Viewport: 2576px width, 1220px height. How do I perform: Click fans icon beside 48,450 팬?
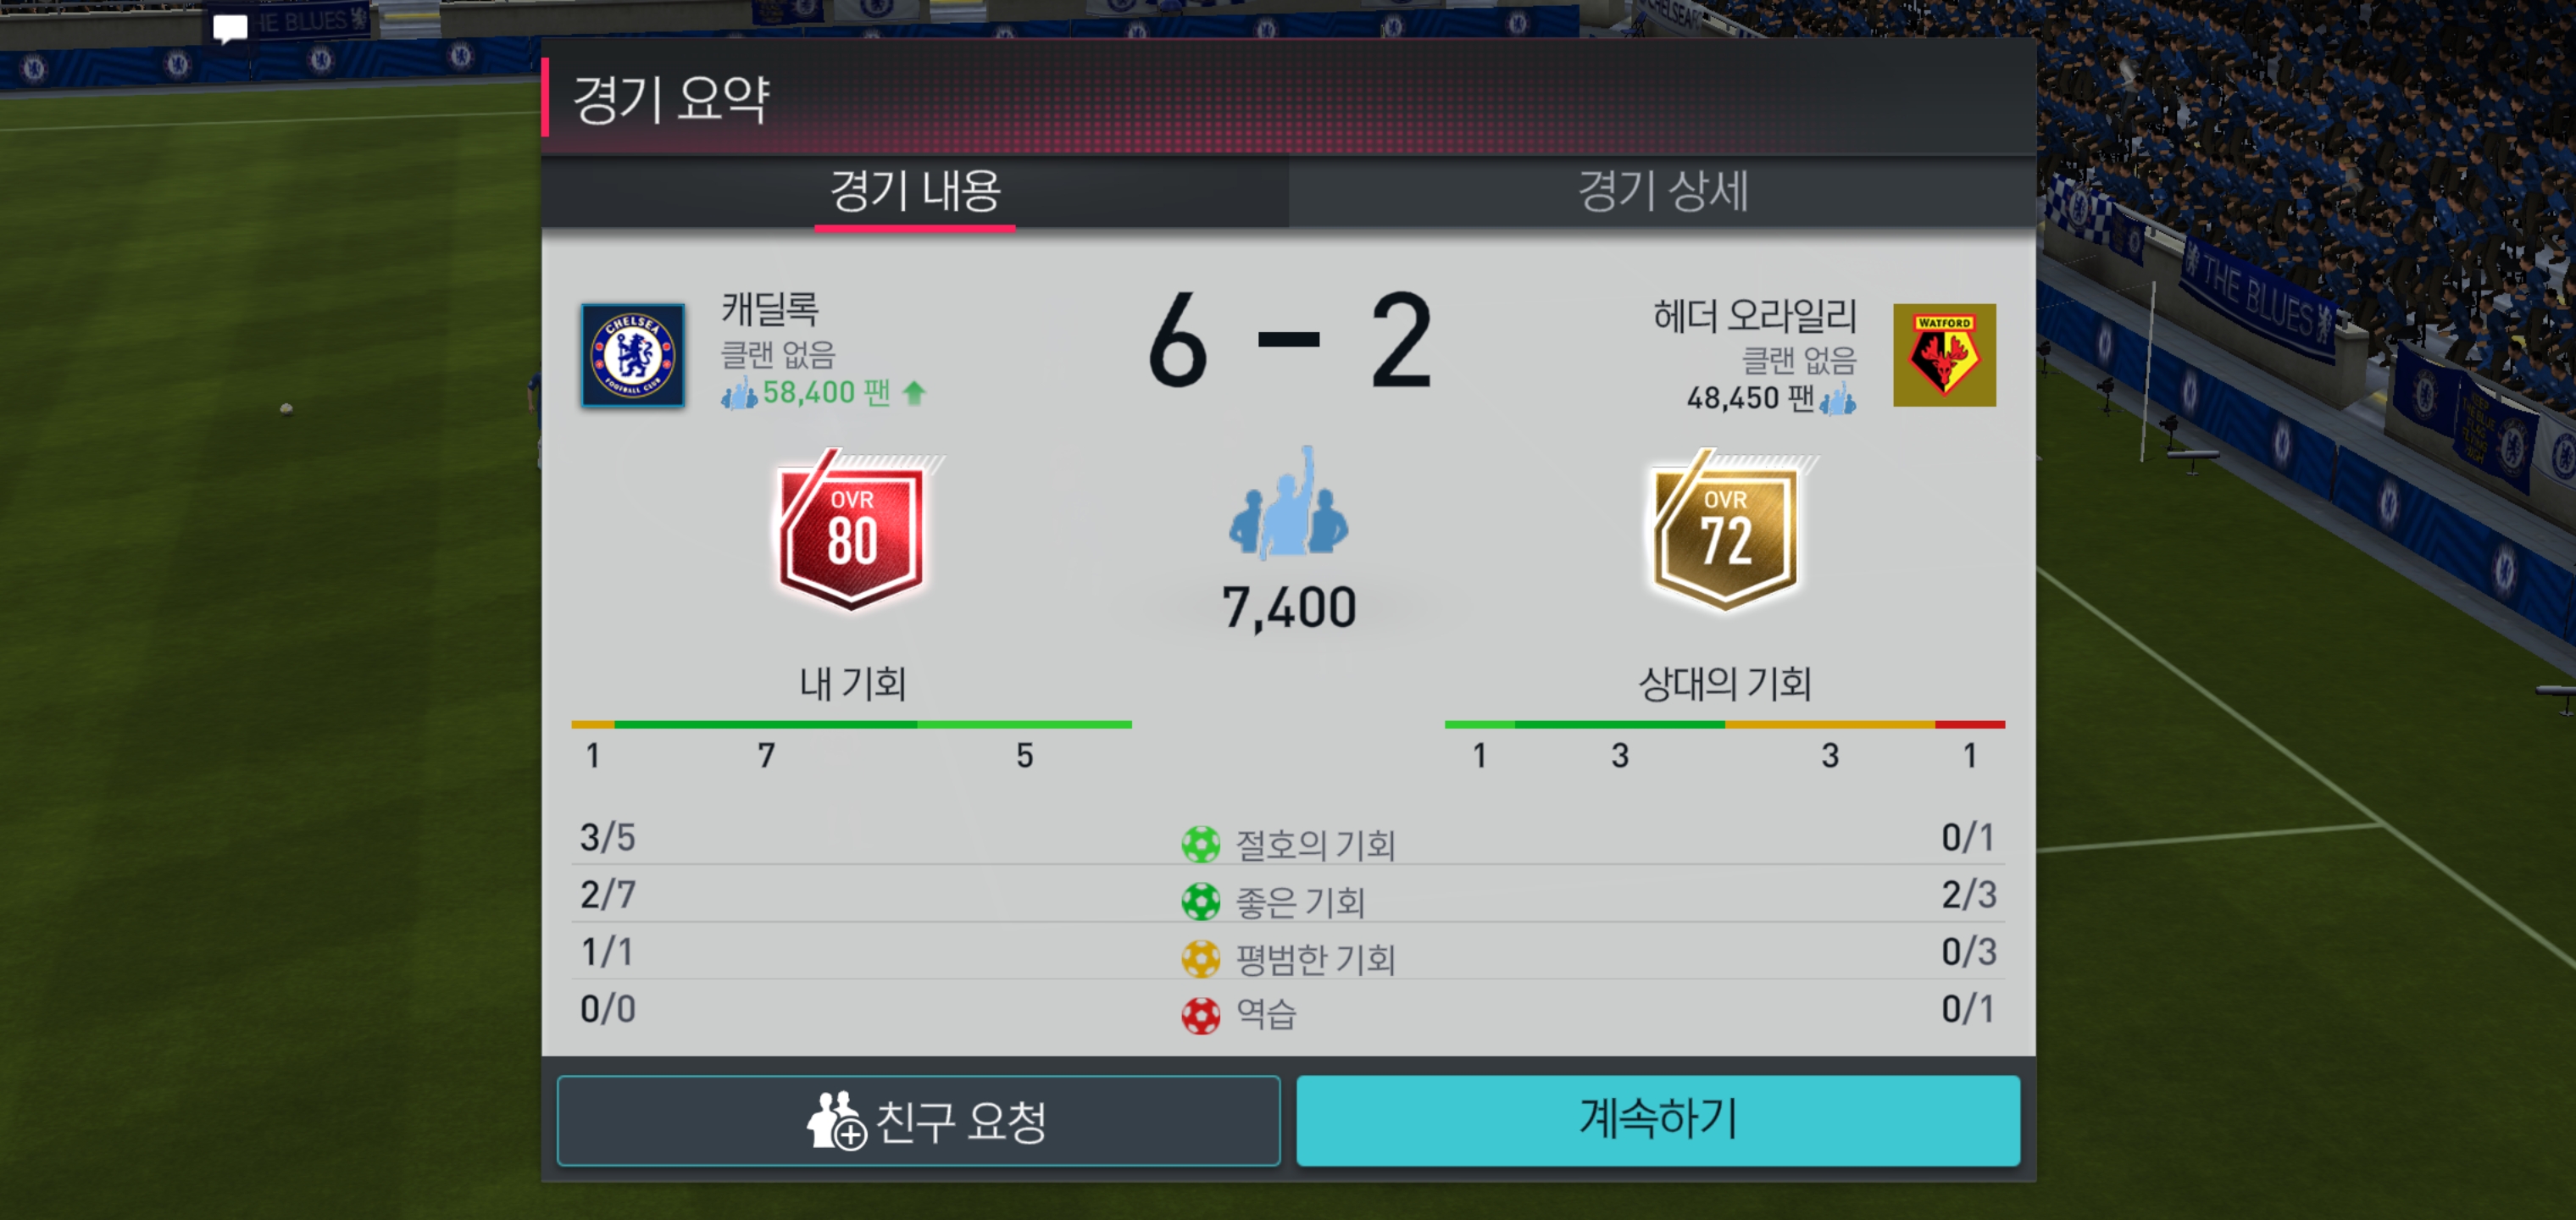(x=1838, y=398)
